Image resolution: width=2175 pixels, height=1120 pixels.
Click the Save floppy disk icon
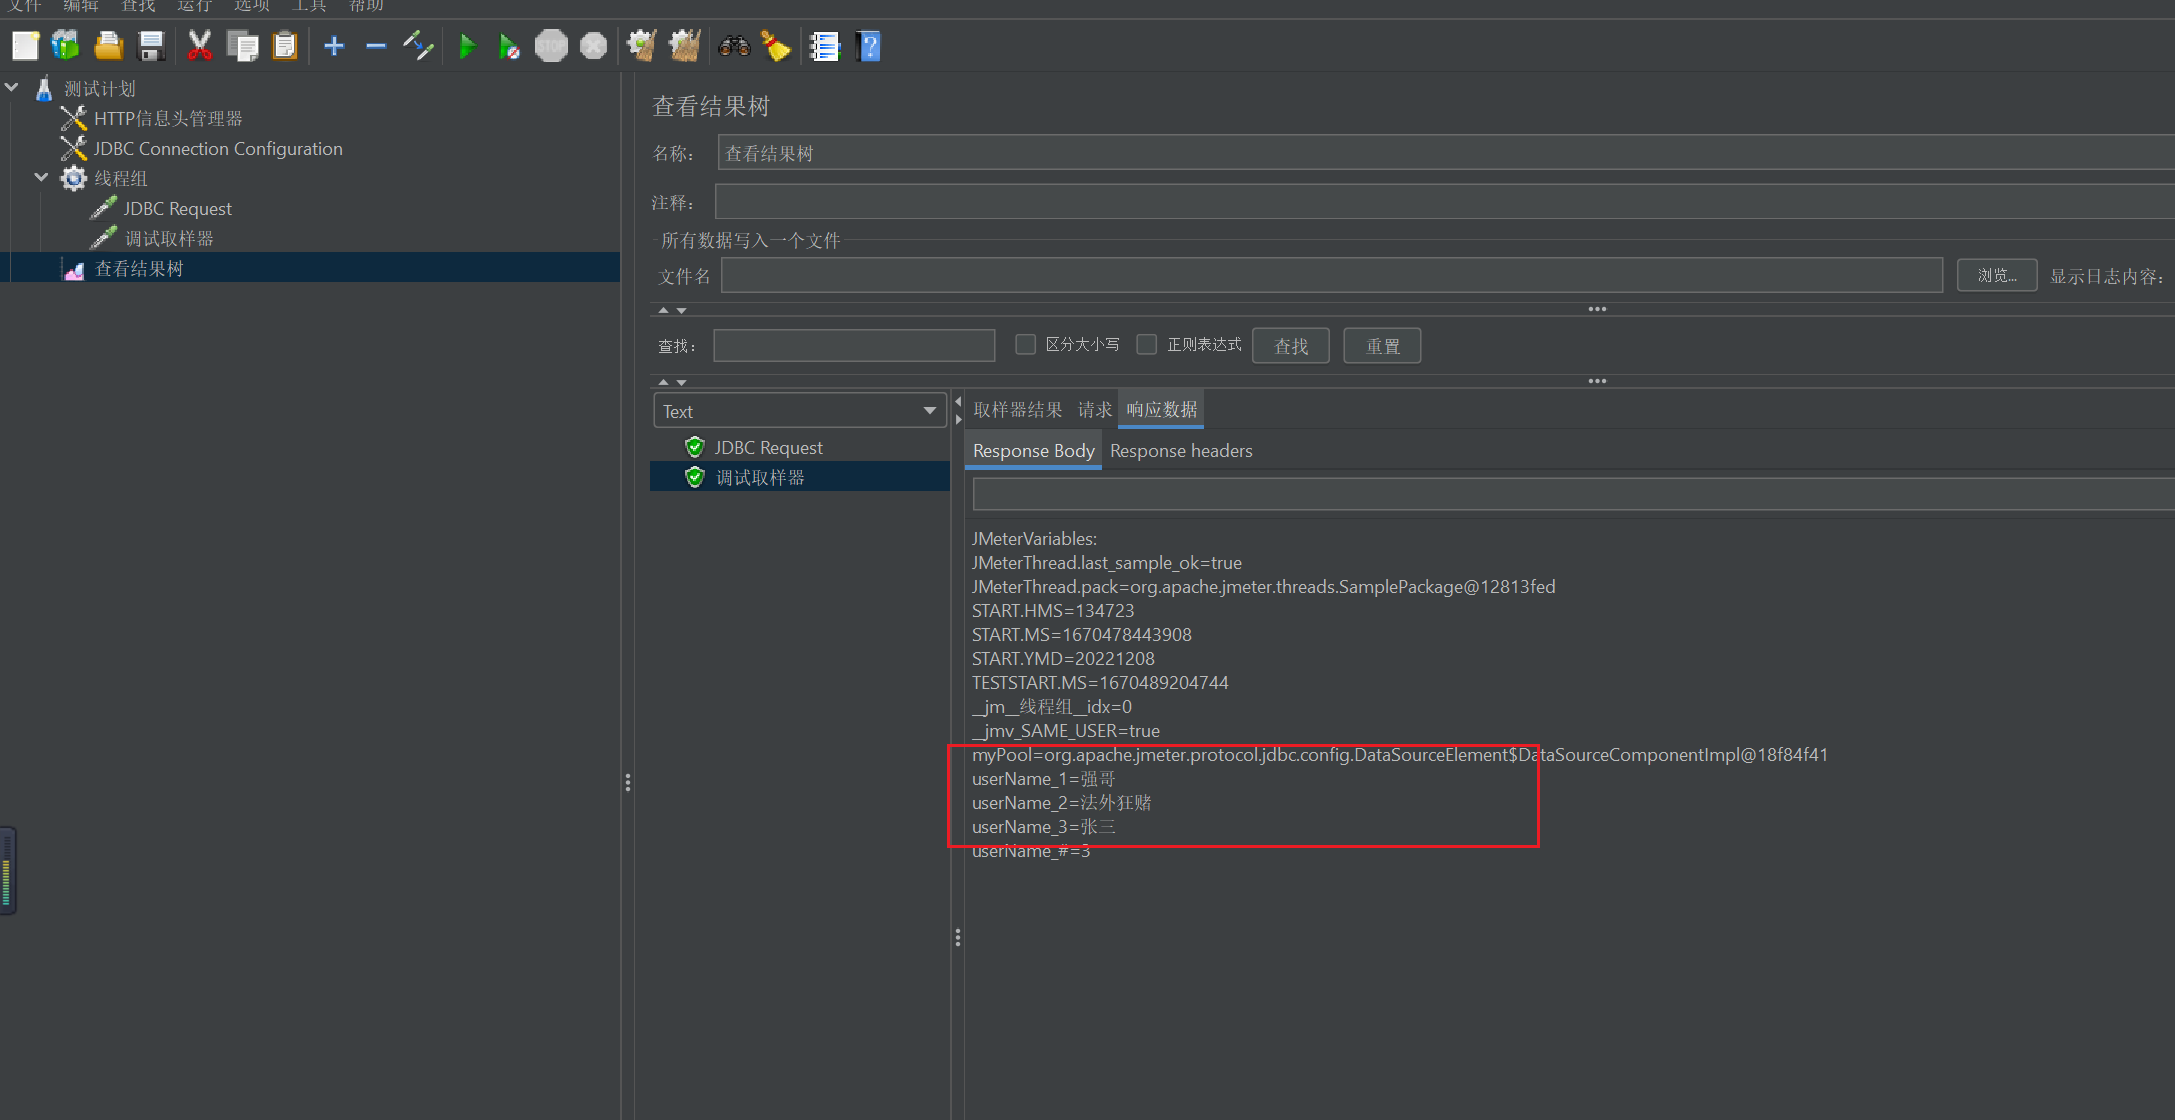click(x=151, y=46)
